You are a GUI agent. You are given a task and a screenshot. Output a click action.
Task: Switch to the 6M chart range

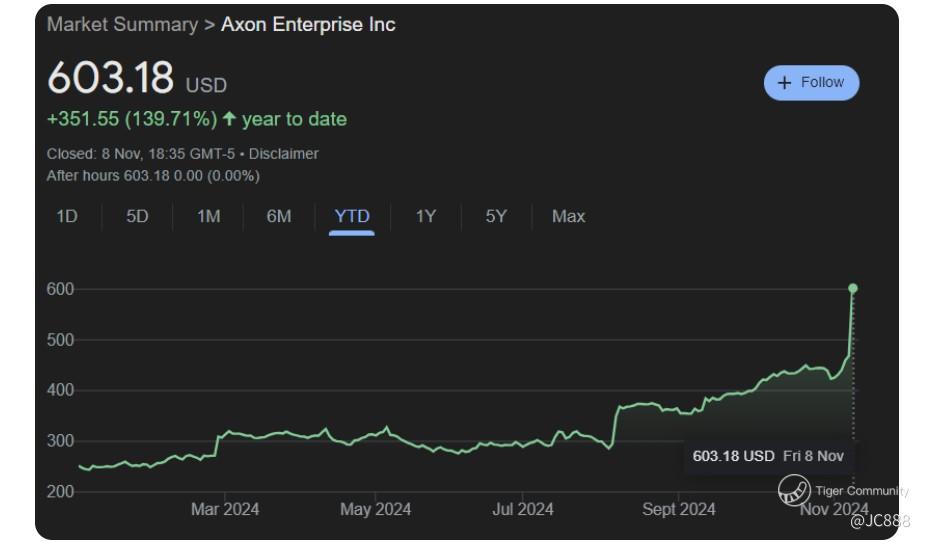(x=279, y=216)
